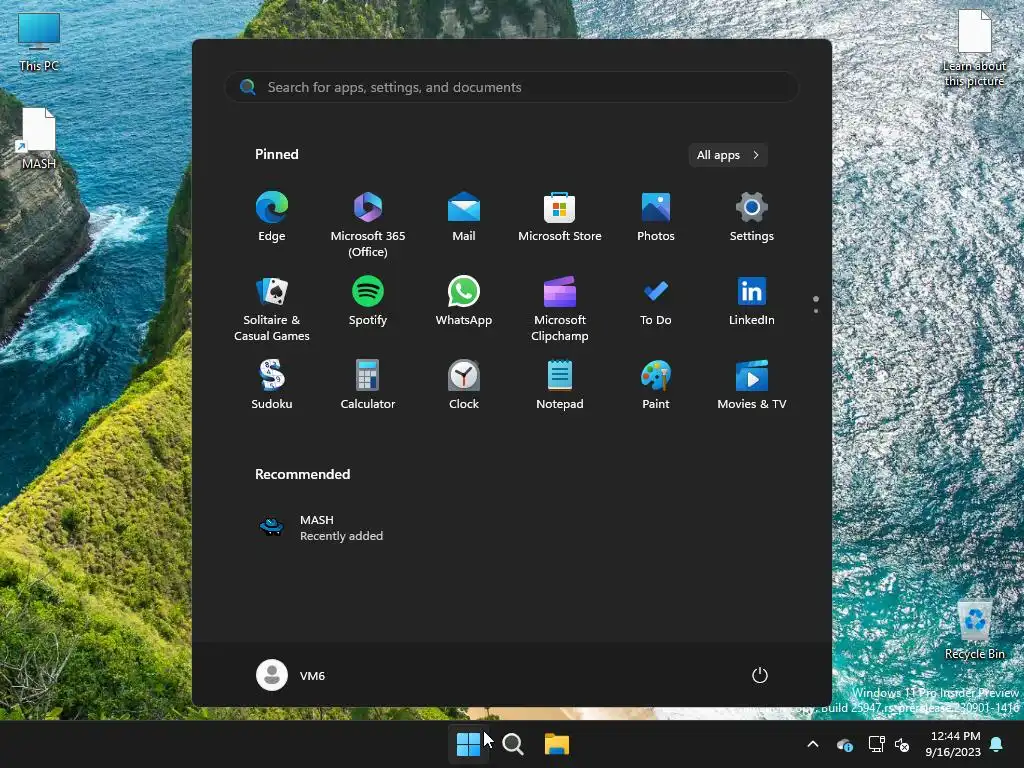Select the MASH desktop shortcut

point(39,139)
